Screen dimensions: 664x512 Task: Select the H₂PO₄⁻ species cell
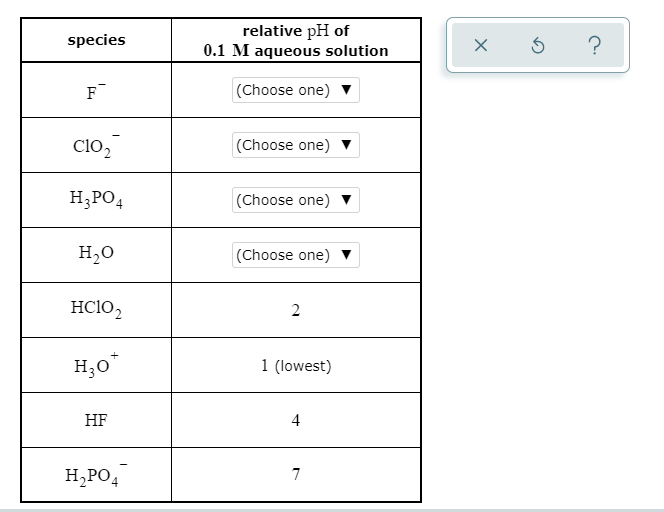point(96,475)
